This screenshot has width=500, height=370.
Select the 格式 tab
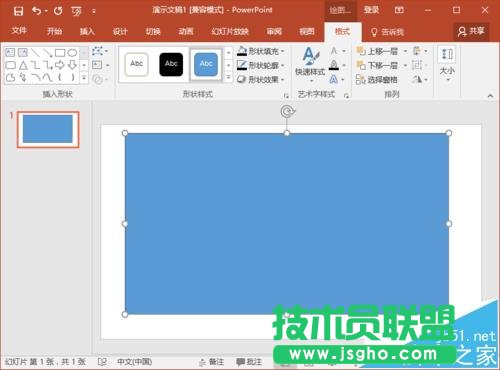(x=342, y=32)
